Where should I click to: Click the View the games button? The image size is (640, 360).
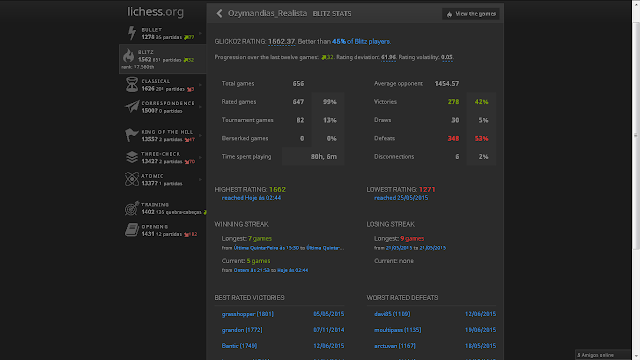(471, 14)
